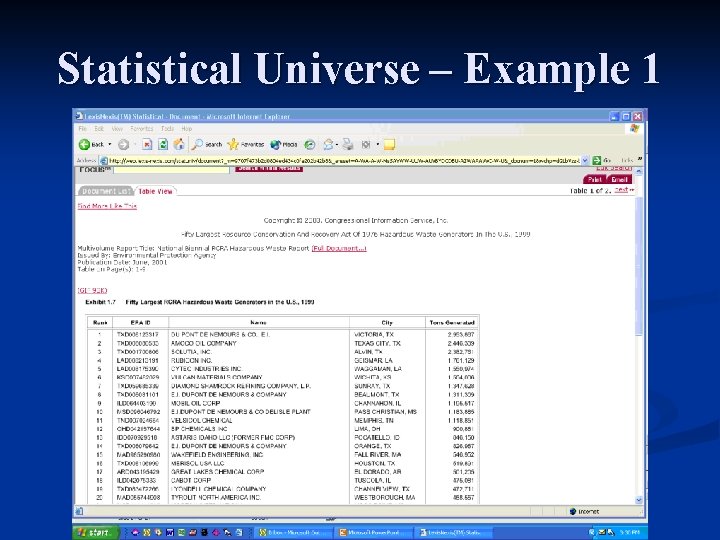Follow the next table link
The image size is (720, 540).
point(623,190)
